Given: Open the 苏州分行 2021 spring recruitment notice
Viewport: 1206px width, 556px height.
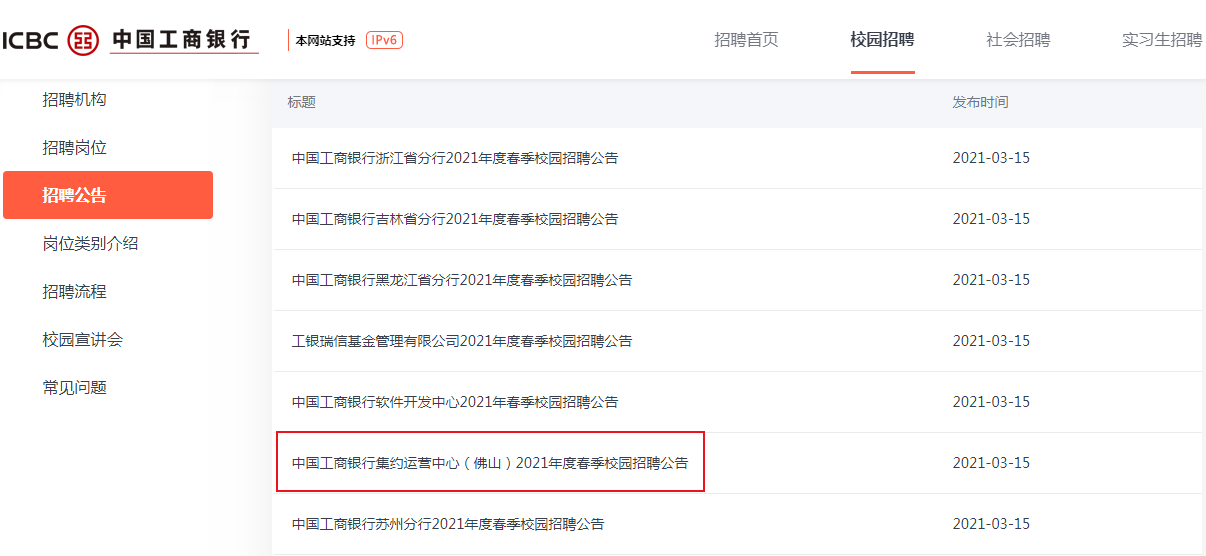Looking at the screenshot, I should click(448, 524).
